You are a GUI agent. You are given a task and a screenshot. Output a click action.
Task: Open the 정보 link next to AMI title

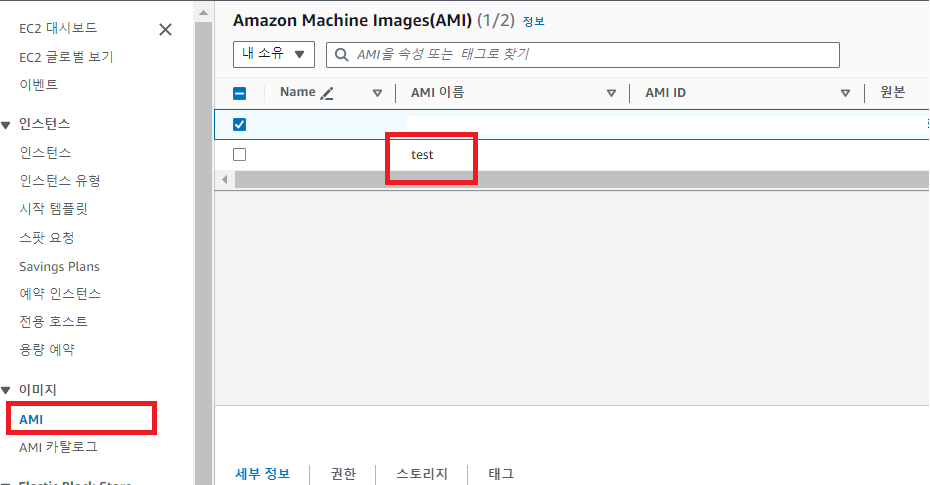click(x=533, y=21)
